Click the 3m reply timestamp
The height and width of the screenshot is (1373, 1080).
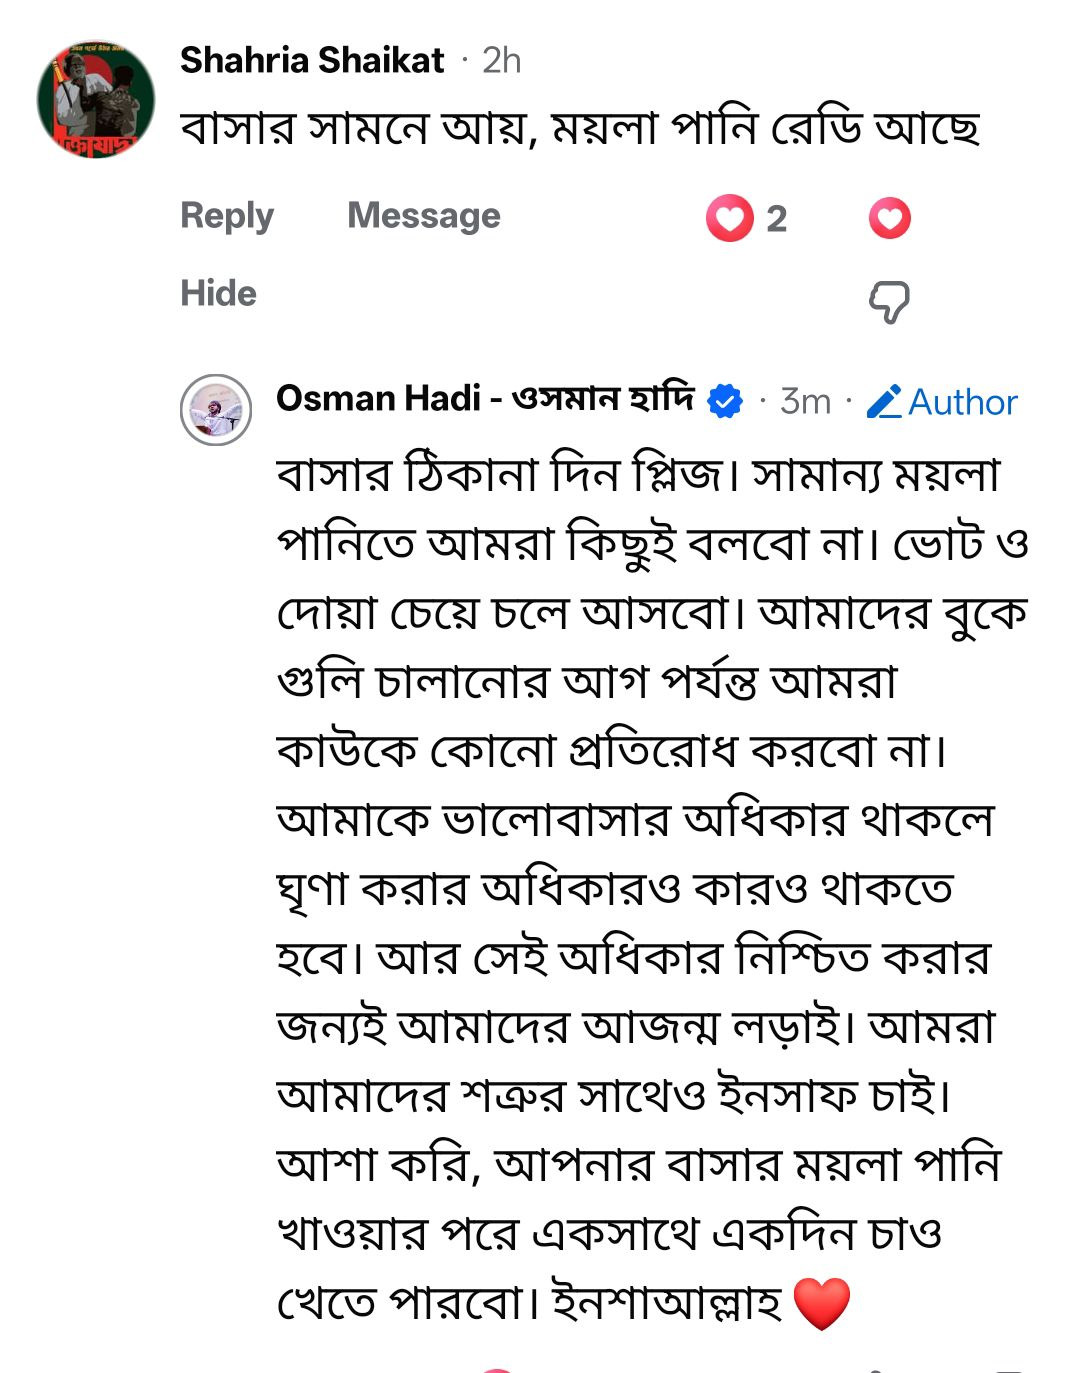[x=805, y=401]
